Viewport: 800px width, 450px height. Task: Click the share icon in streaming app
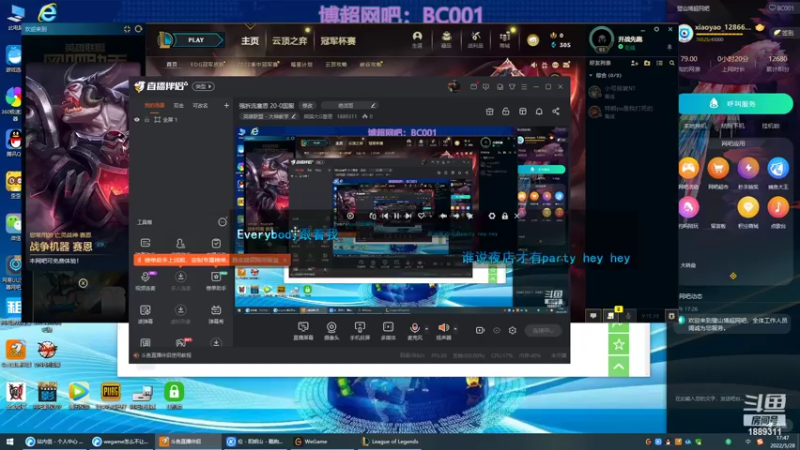(556, 111)
